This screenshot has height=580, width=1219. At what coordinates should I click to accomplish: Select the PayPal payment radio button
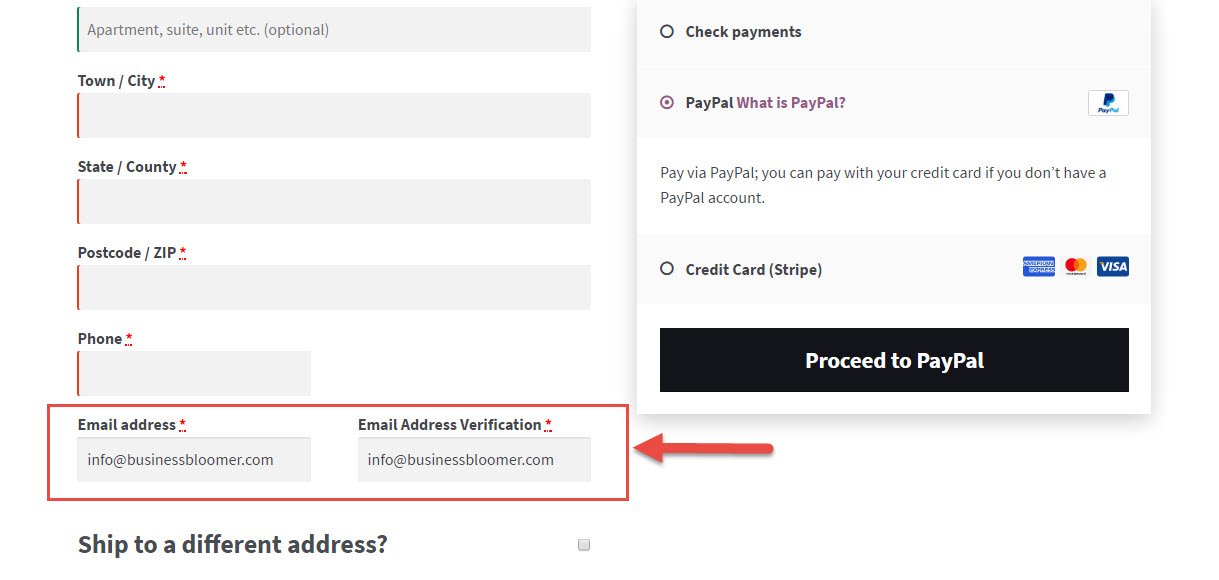667,102
